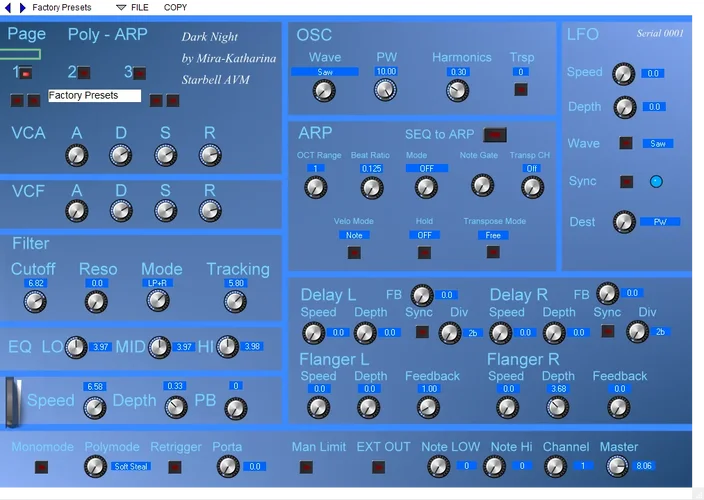Click the EQ MID knob
Screen dimensions: 704x500
(159, 347)
